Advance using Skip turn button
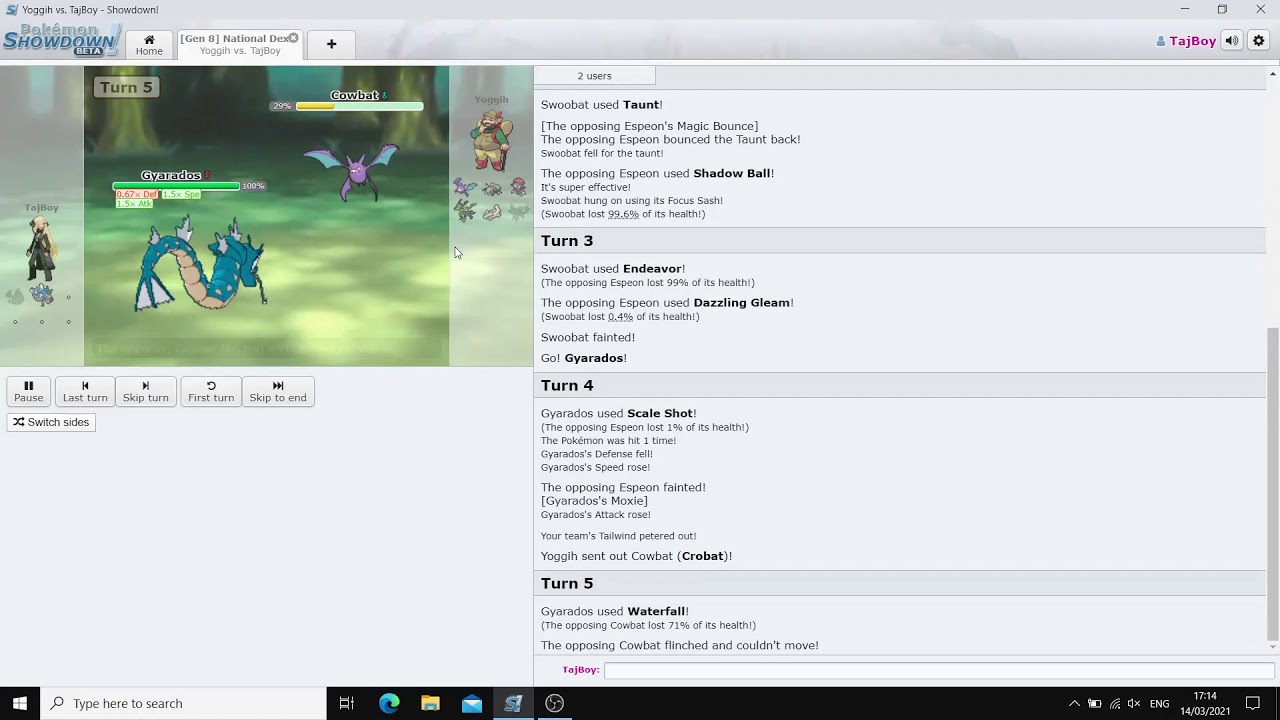This screenshot has width=1280, height=720. [145, 391]
